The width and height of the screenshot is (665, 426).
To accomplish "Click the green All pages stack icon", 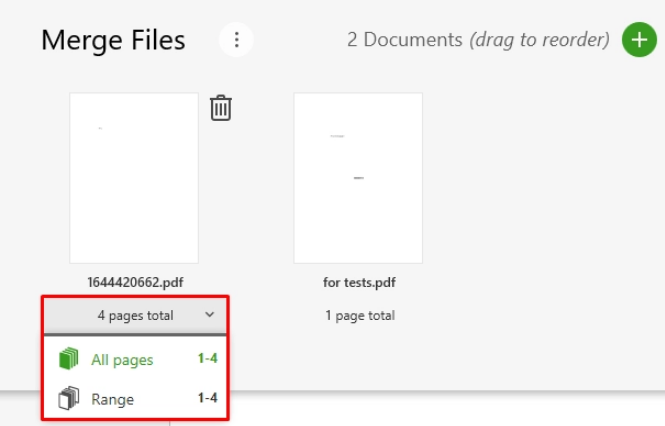I will (x=68, y=359).
